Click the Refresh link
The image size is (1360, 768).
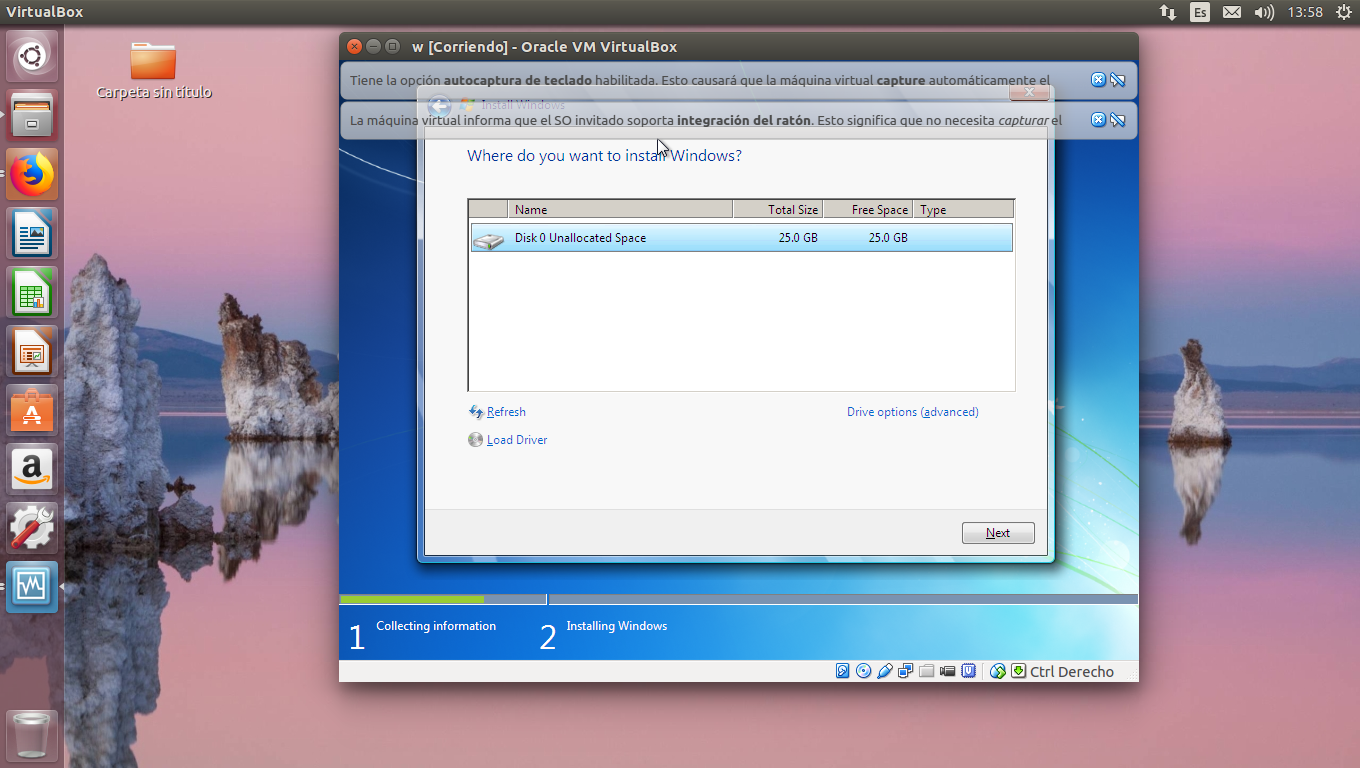506,412
